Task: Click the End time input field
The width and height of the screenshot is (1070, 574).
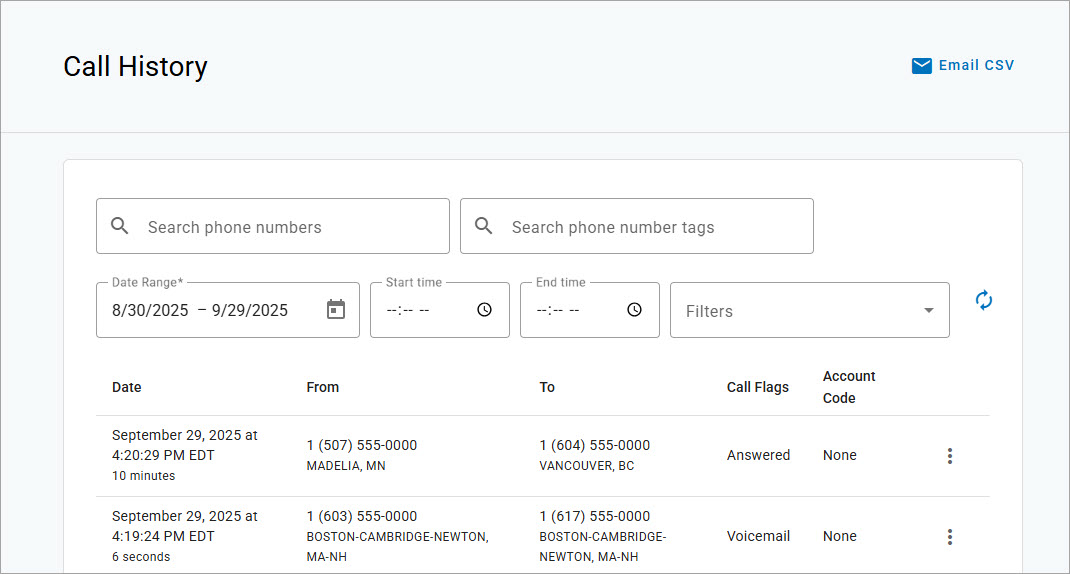Action: pos(570,311)
